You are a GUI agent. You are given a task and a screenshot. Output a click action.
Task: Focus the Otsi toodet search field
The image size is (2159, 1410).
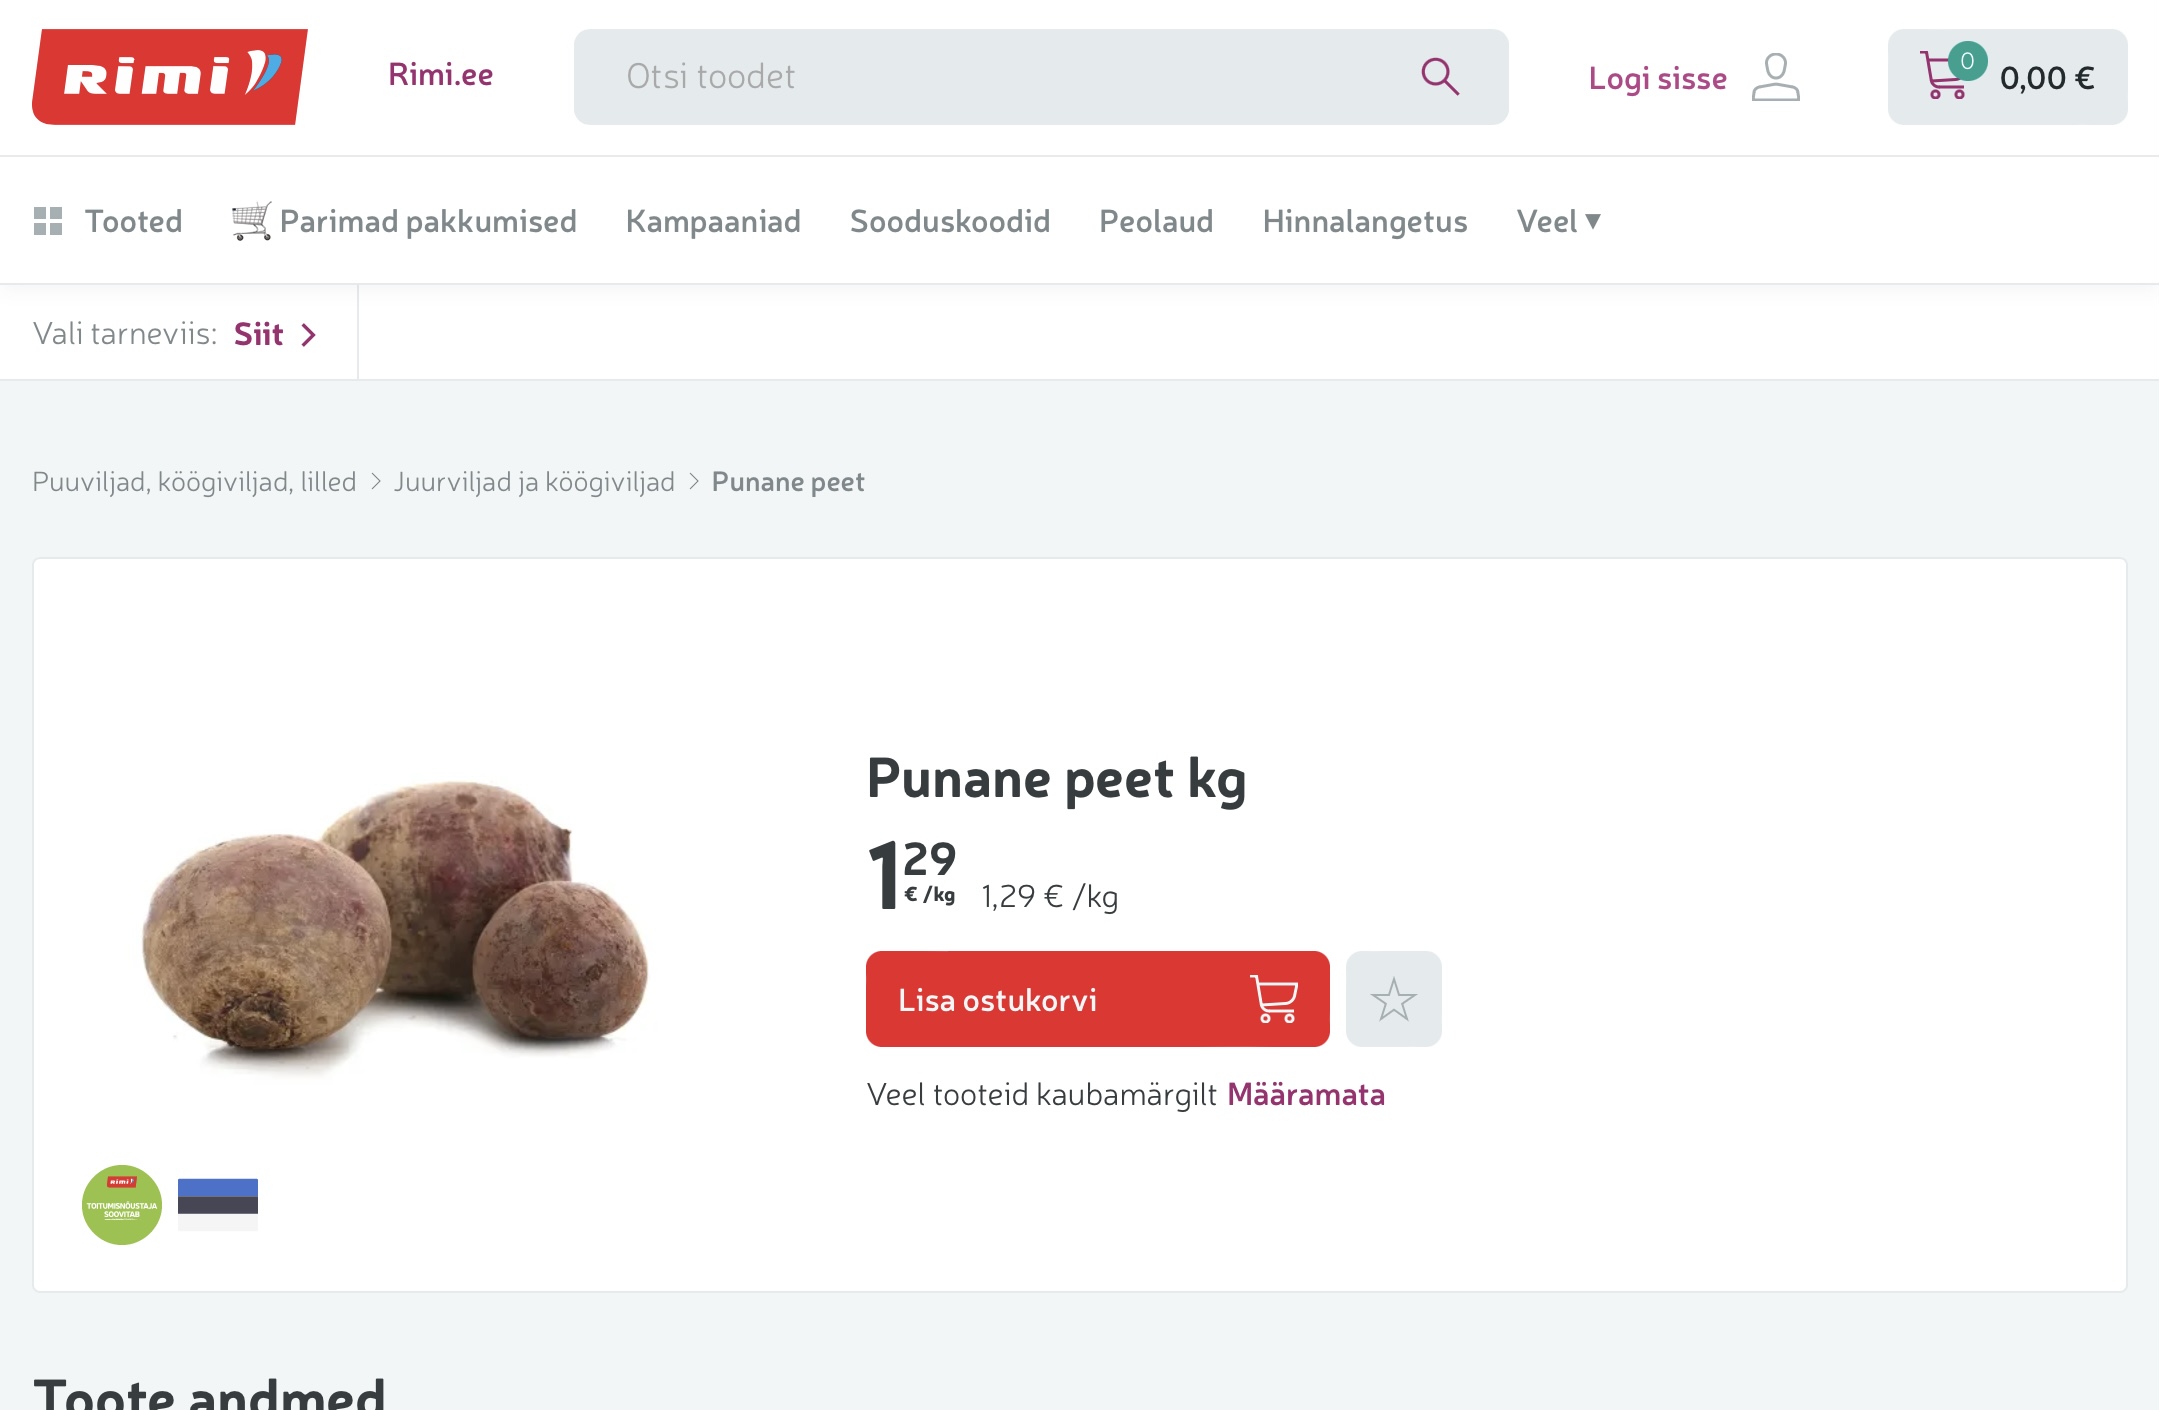[1040, 77]
